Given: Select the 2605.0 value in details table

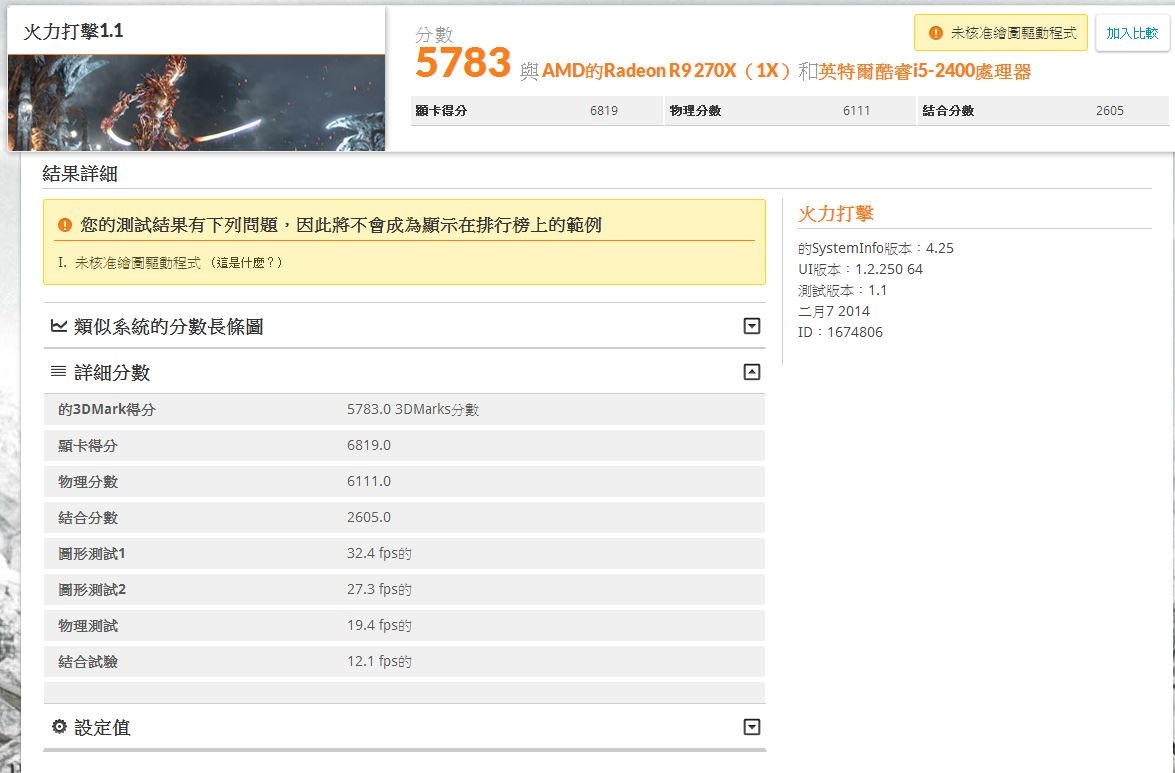Looking at the screenshot, I should pyautogui.click(x=369, y=517).
